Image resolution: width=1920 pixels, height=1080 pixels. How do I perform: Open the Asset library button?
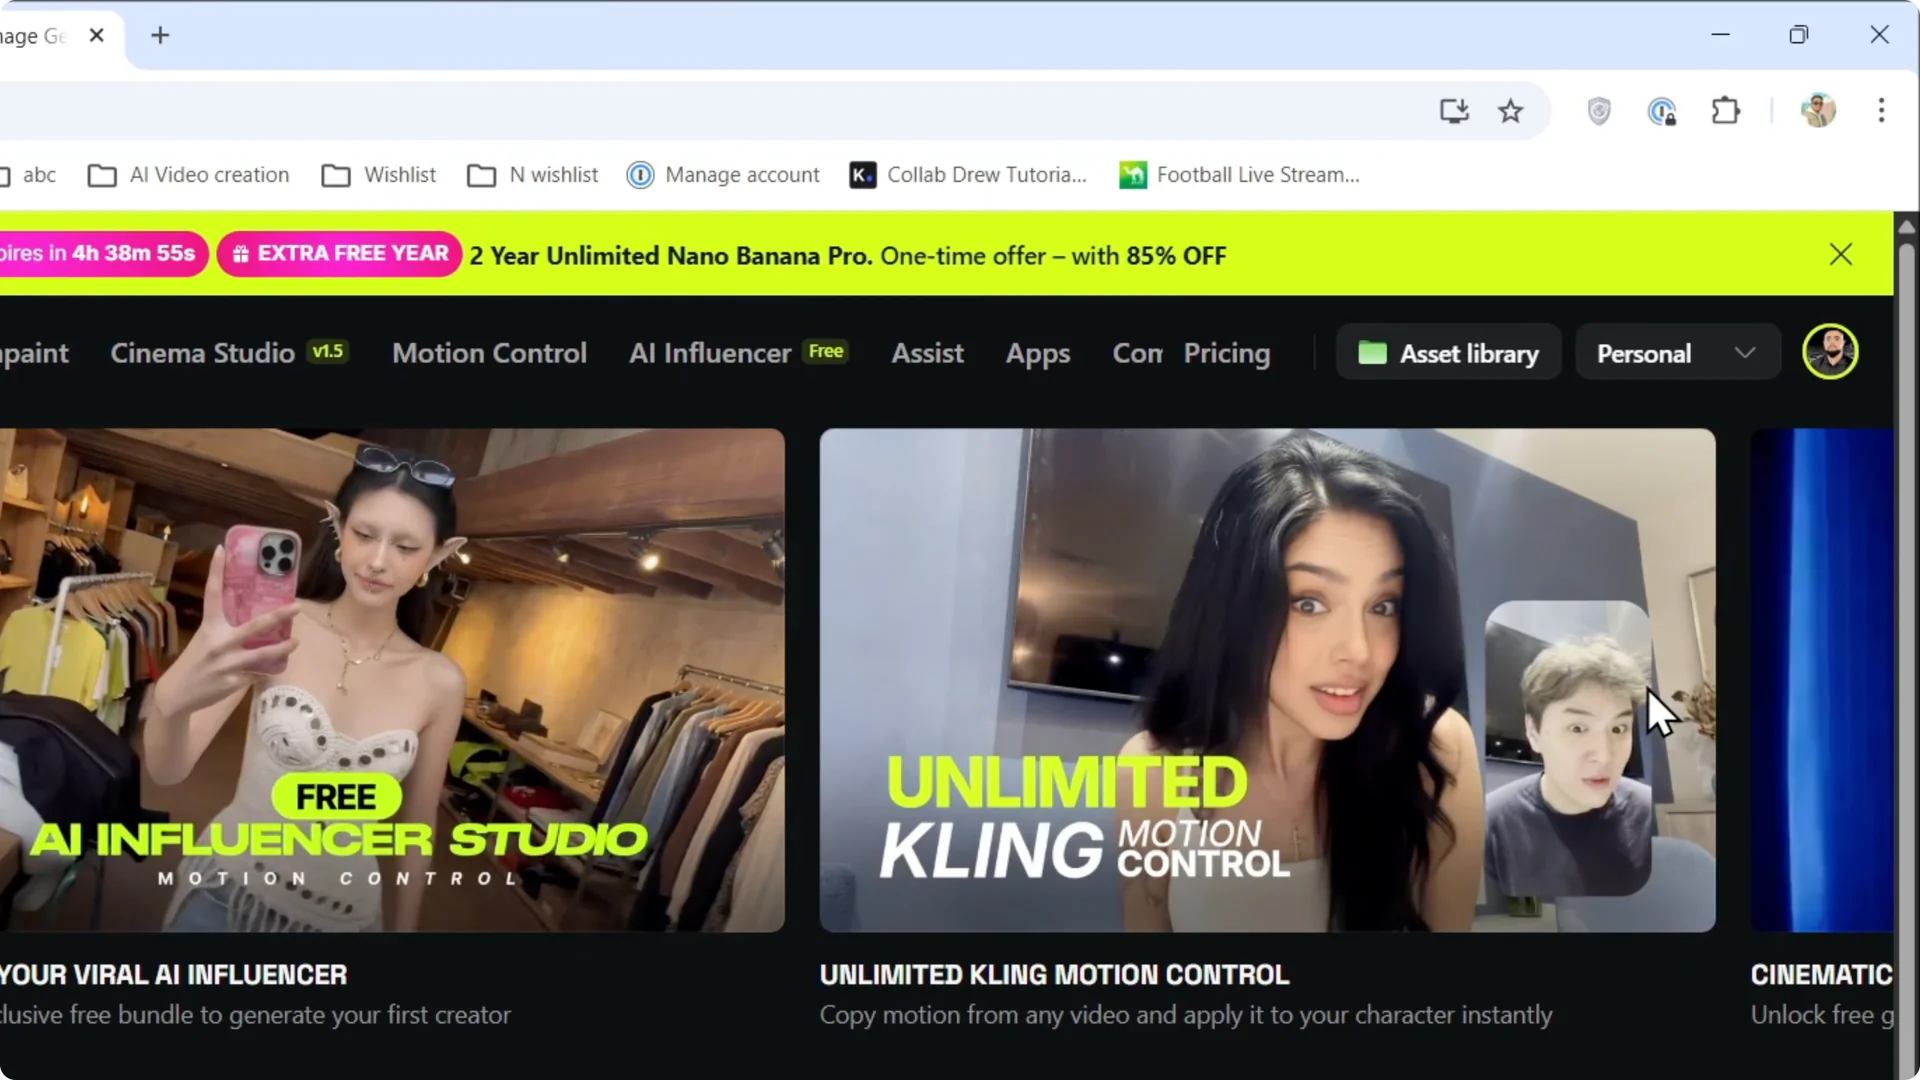1448,353
